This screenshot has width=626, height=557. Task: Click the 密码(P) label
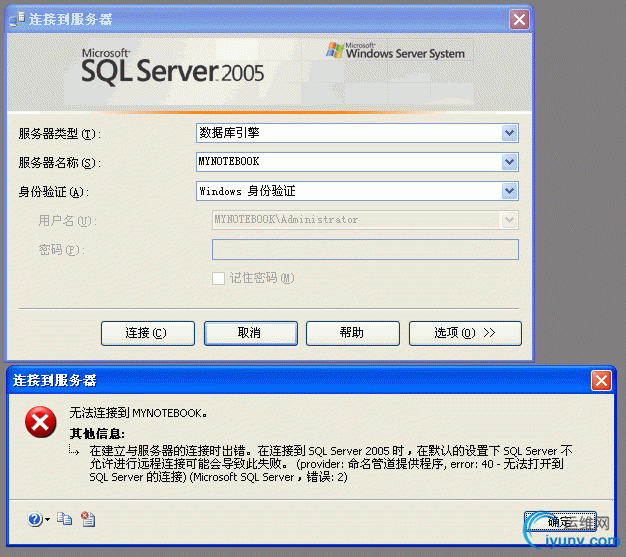[61, 250]
